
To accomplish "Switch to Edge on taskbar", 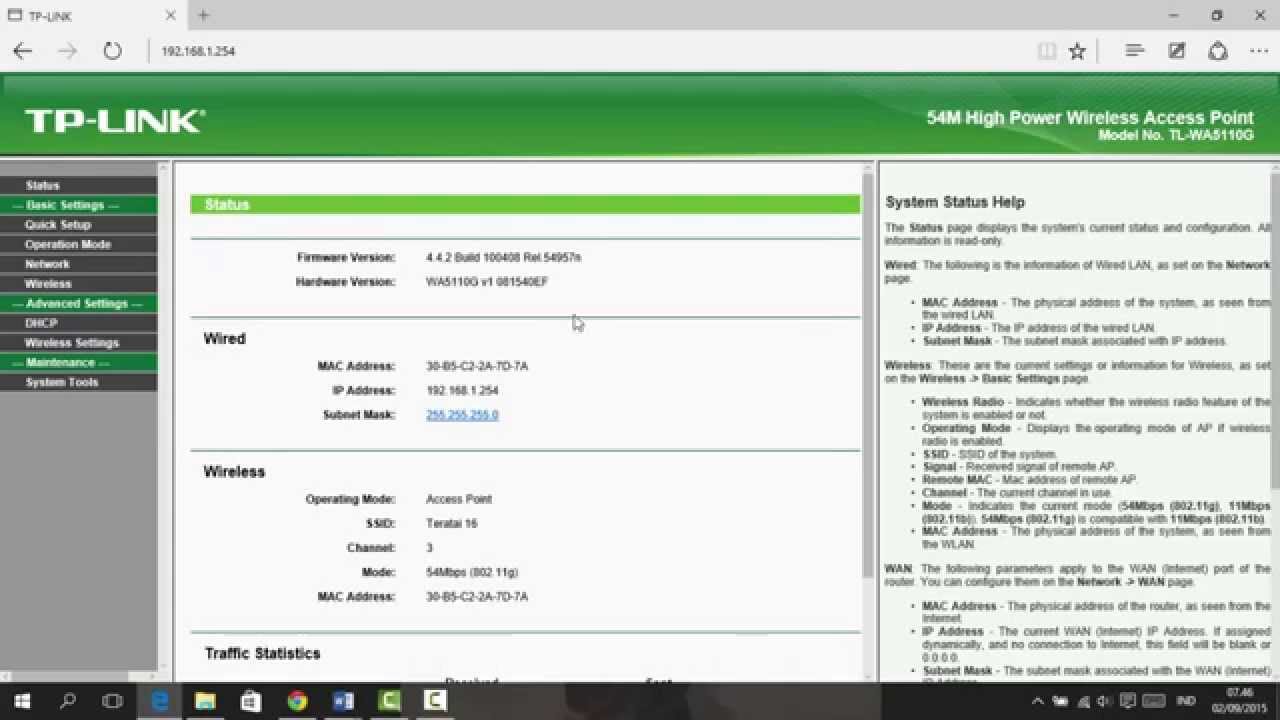I will 159,701.
